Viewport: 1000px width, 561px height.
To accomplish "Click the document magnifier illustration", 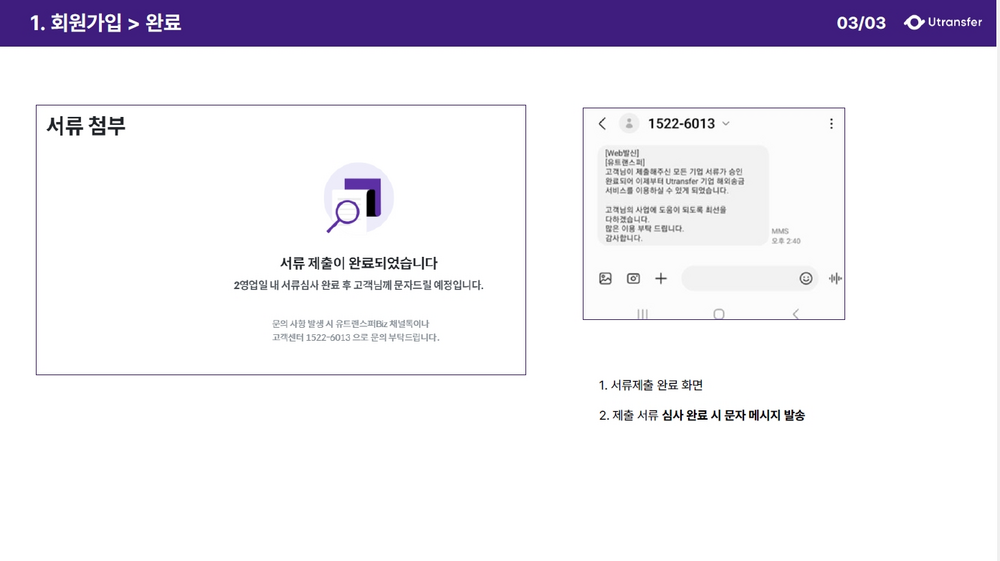I will click(358, 198).
